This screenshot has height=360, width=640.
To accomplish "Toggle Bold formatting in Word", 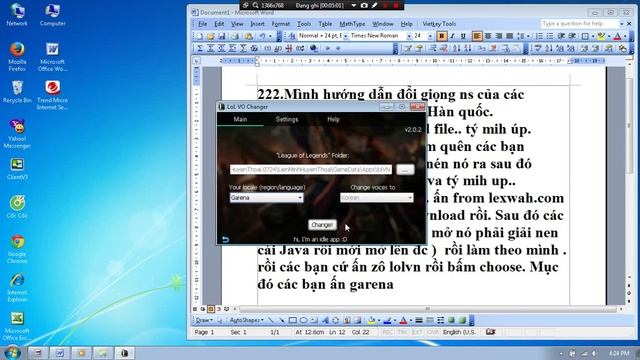I will (x=441, y=36).
